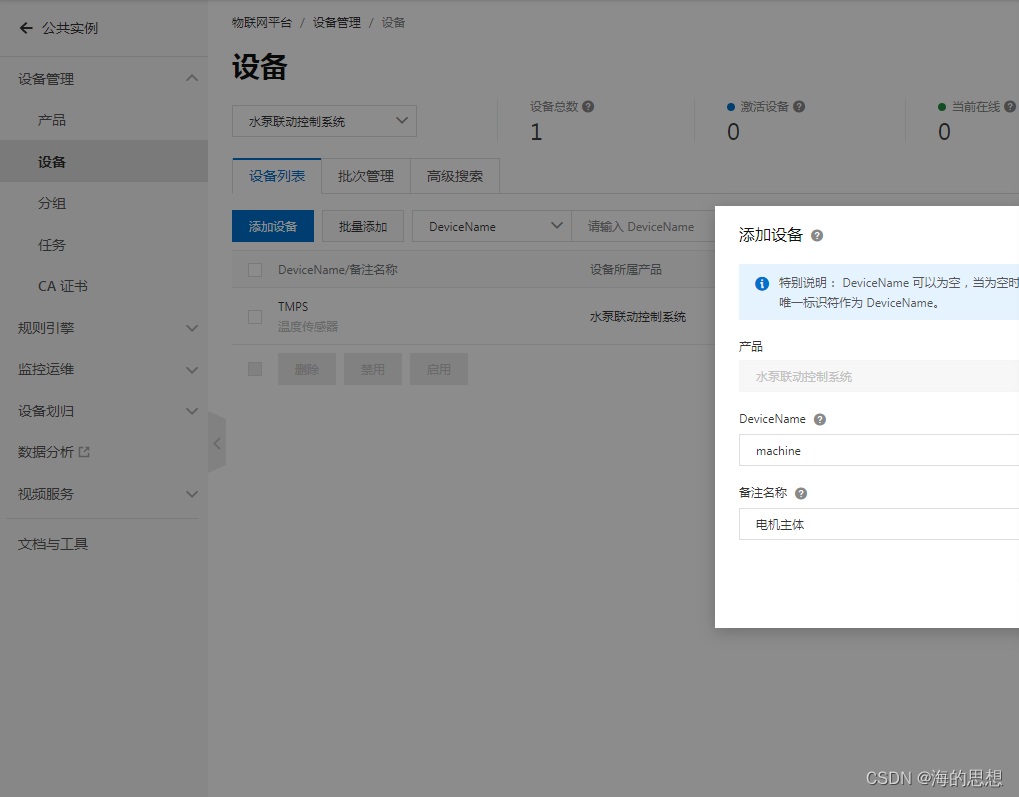1019x797 pixels.
Task: Click help icon beside 当前在线
Action: [1010, 107]
